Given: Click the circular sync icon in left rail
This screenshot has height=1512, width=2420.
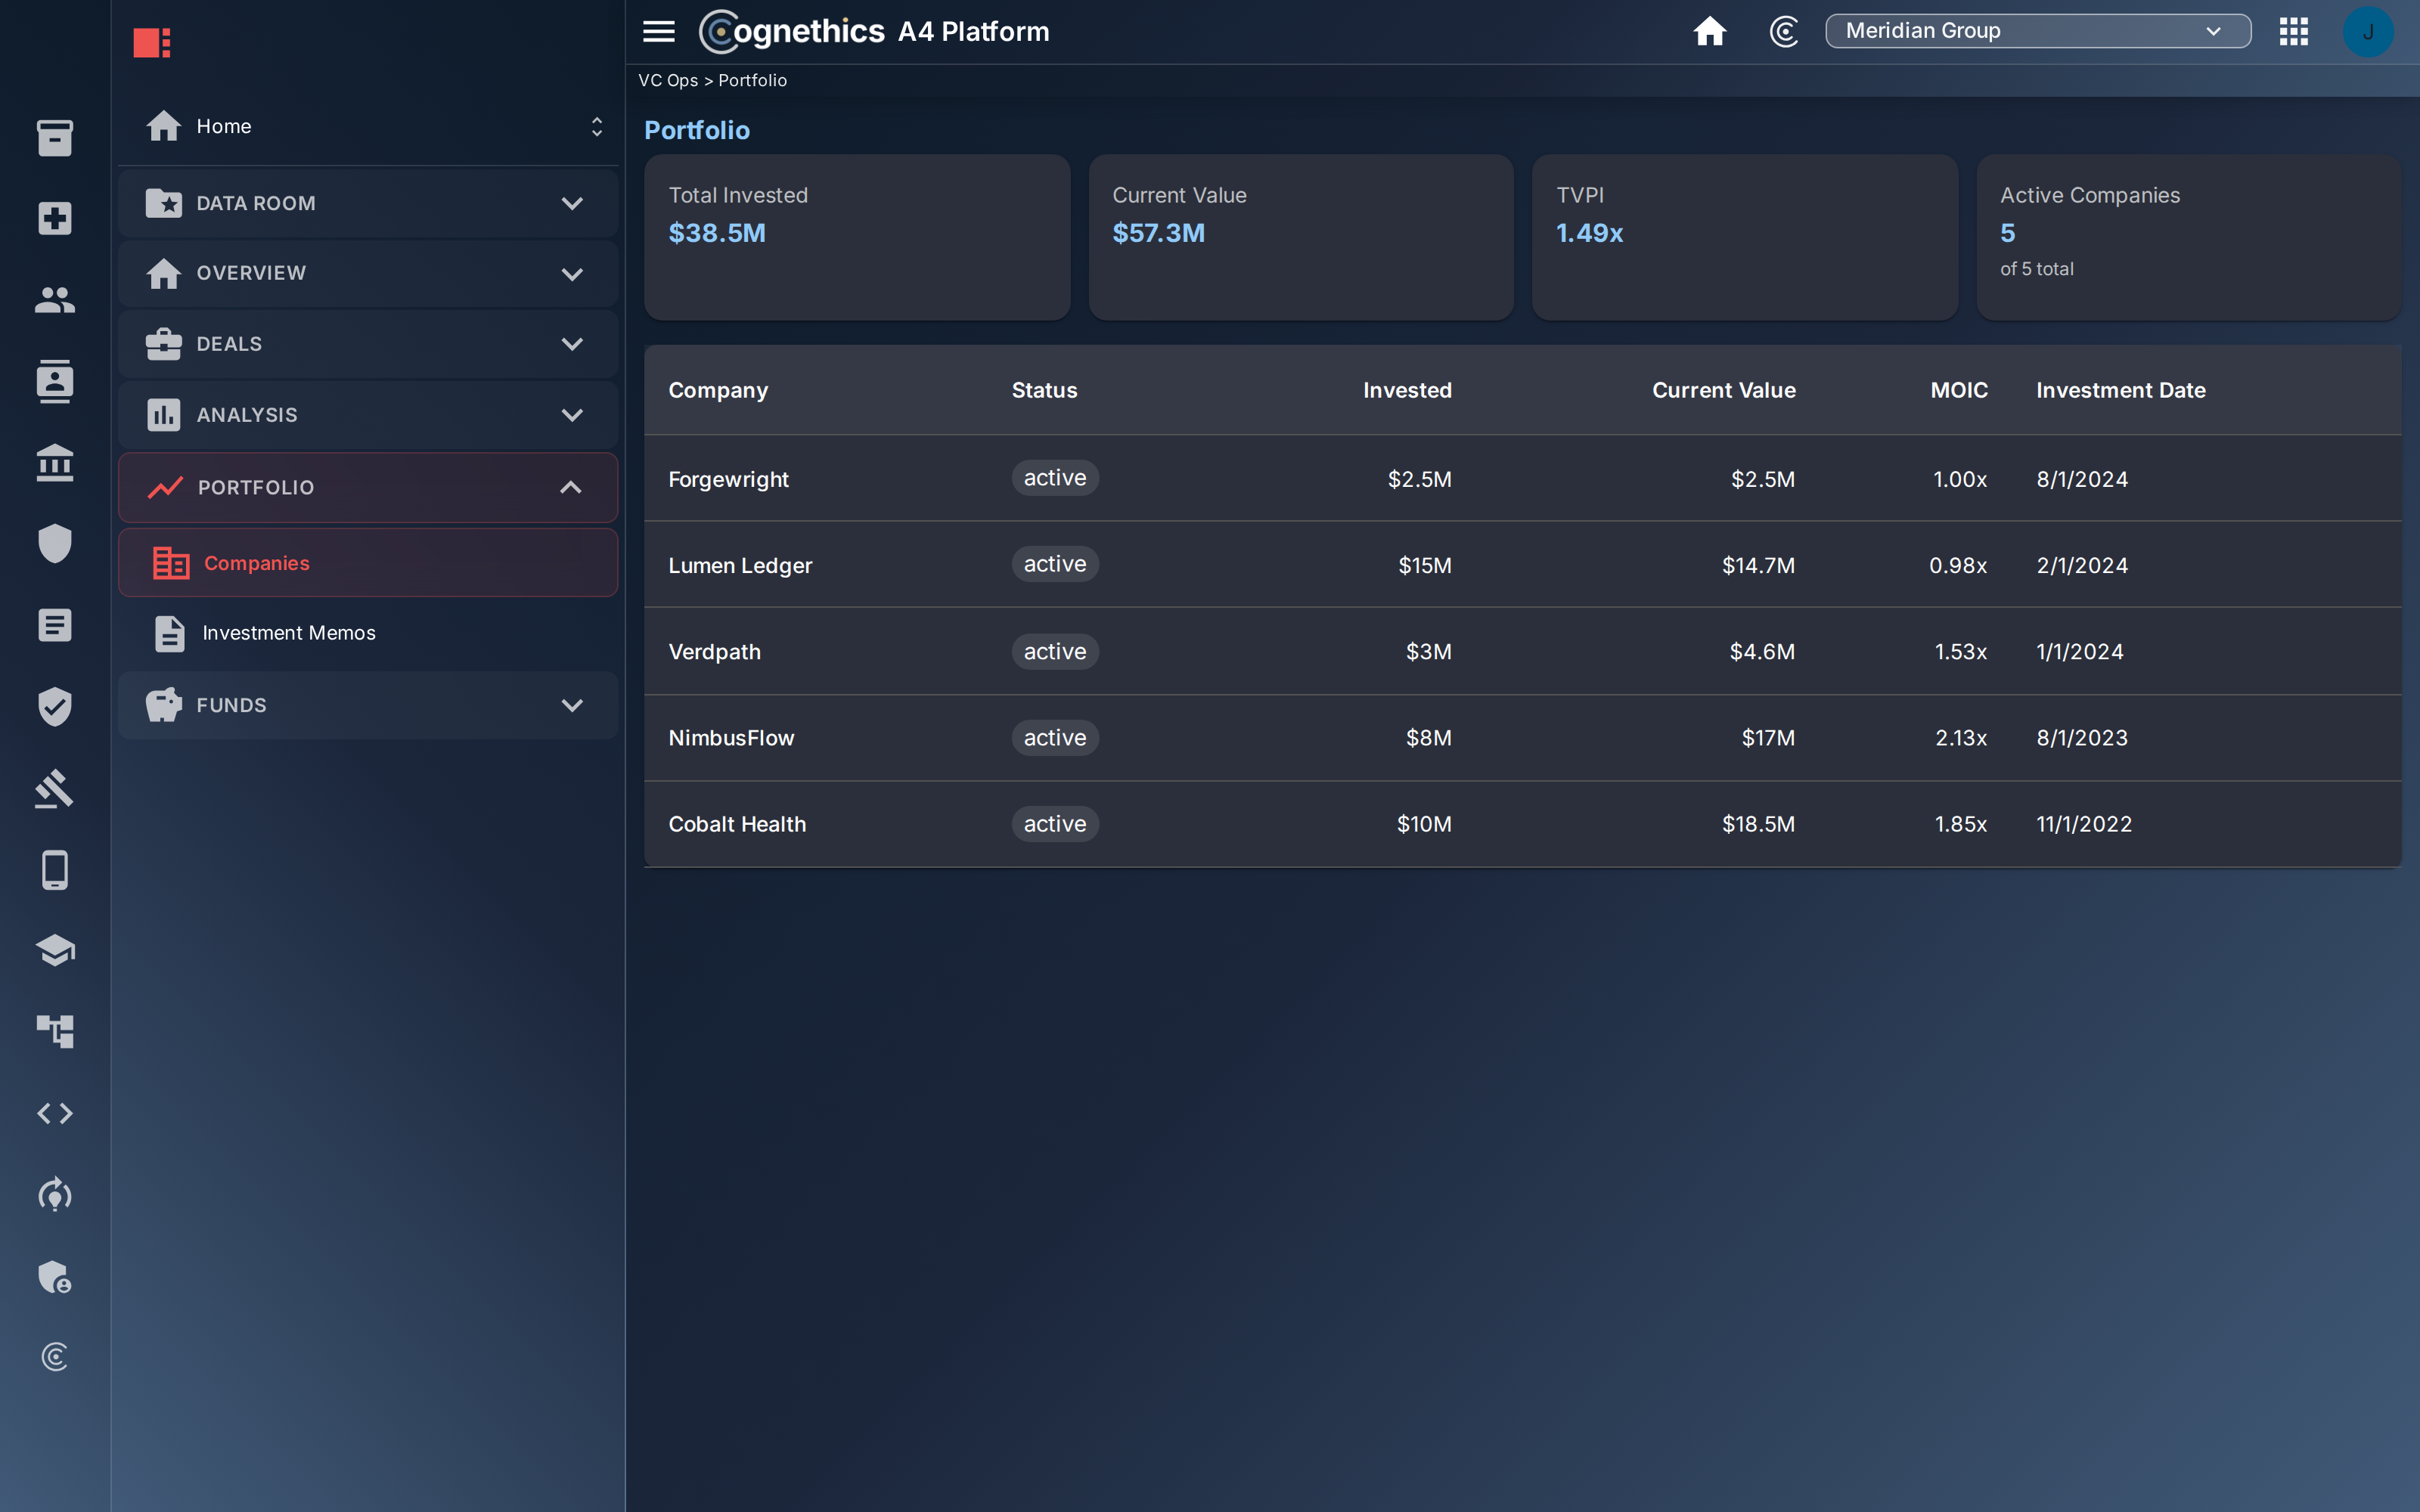Looking at the screenshot, I should 55,1194.
